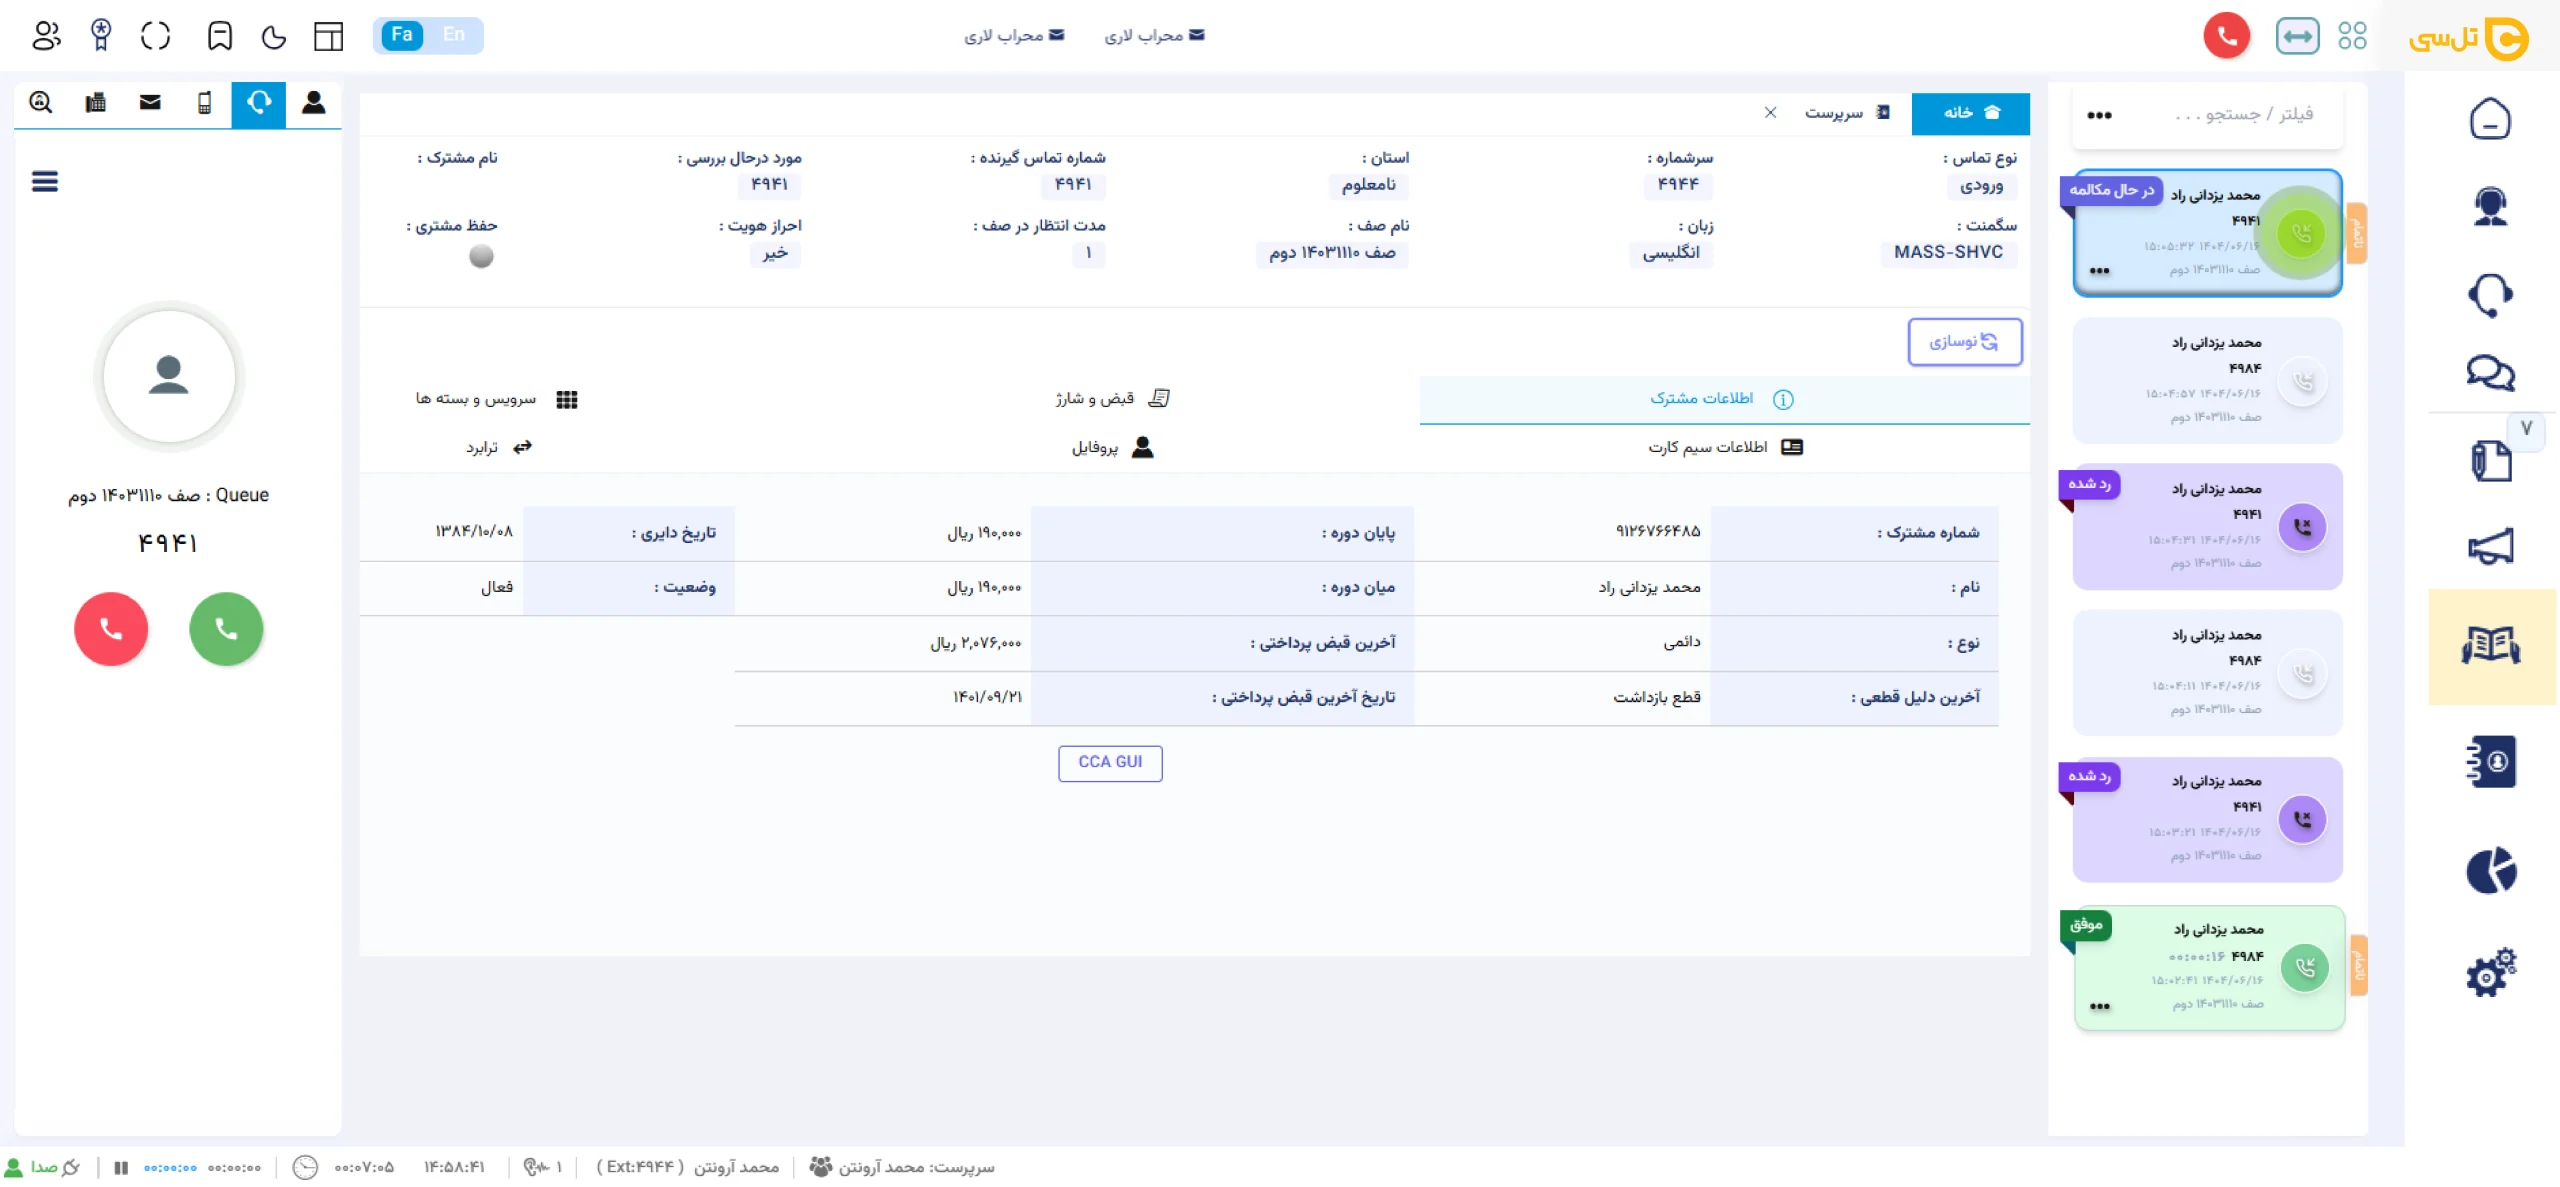Select the fax icon tab
Viewport: 2560px width, 1187px height.
pyautogui.click(x=95, y=102)
